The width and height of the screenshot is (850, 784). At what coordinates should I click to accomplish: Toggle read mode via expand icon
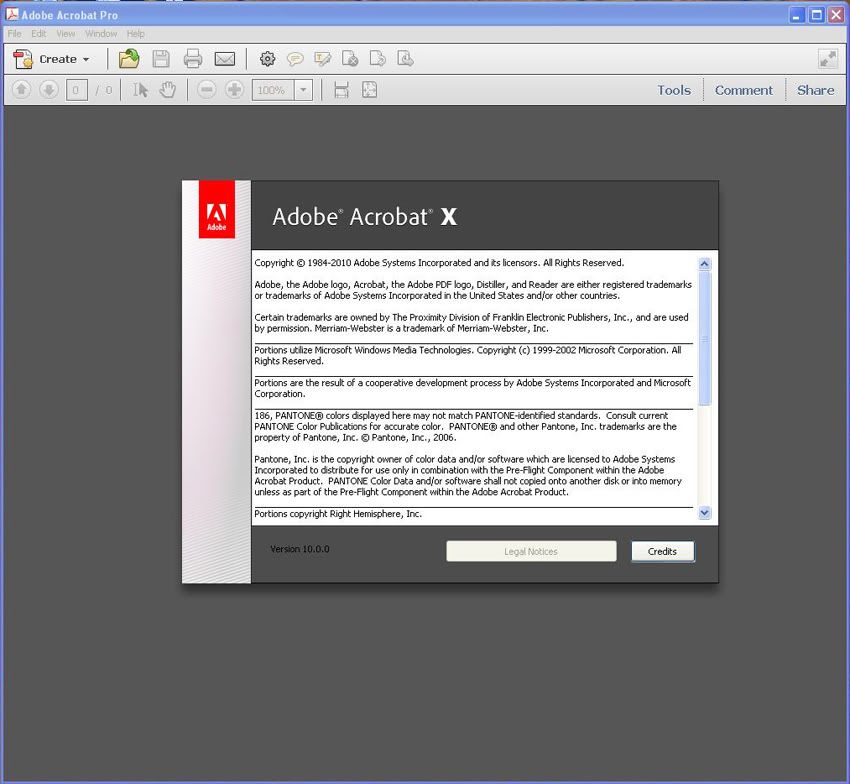click(827, 59)
